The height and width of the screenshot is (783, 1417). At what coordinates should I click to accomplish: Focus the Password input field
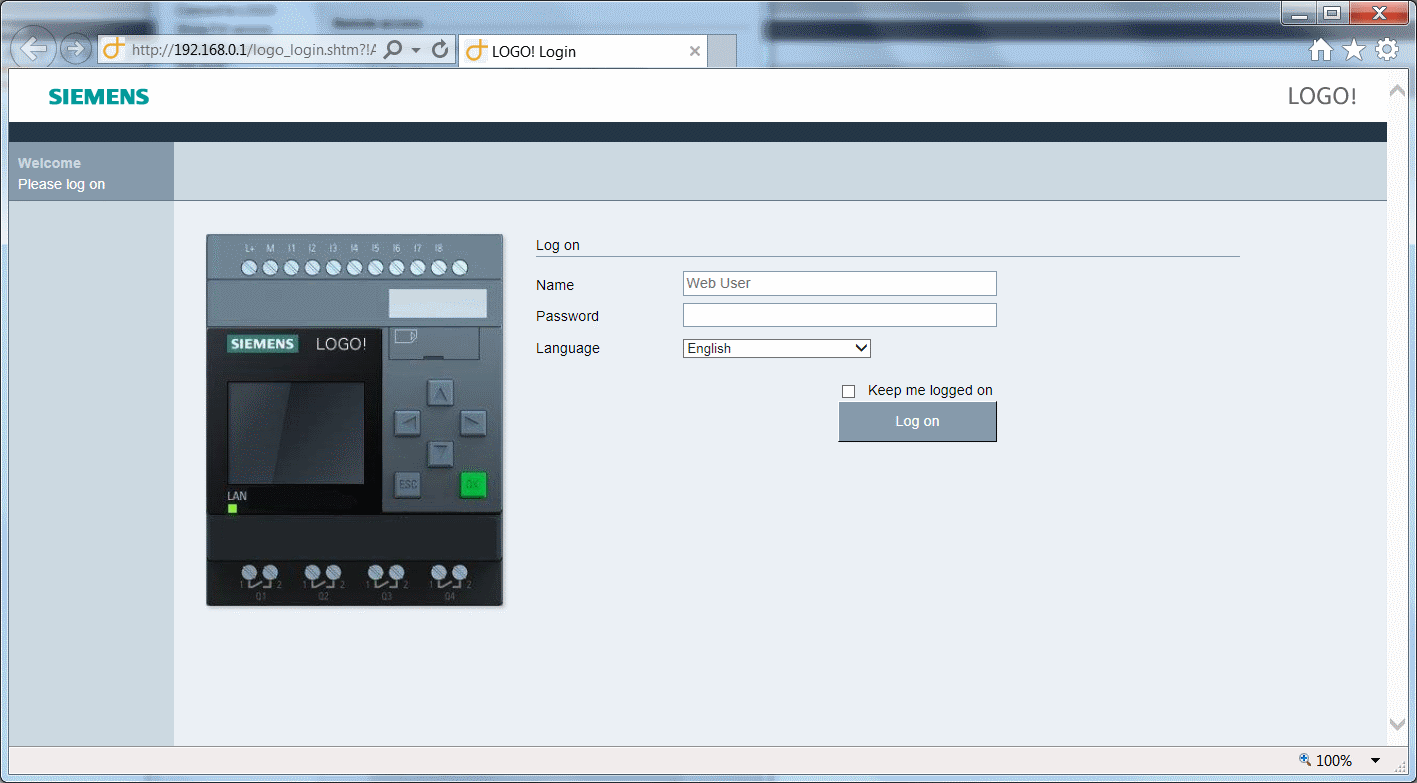840,315
